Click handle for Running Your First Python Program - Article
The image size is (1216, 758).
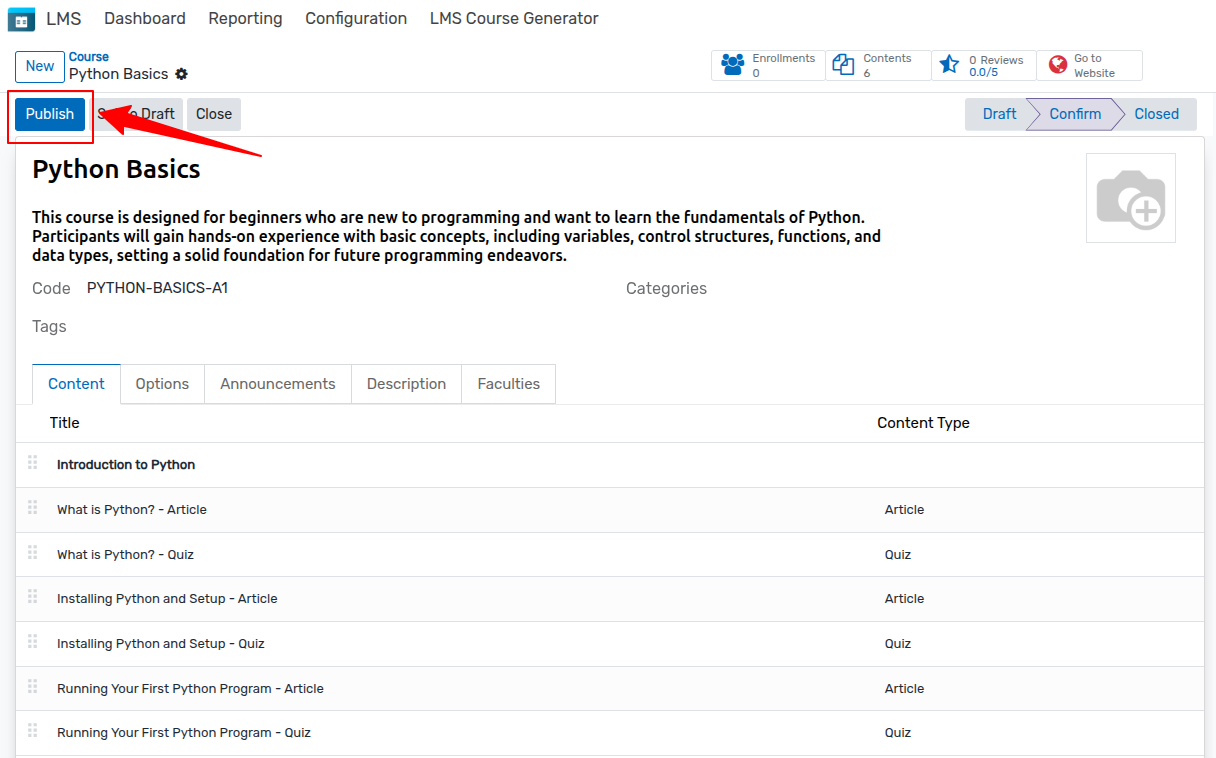point(33,687)
